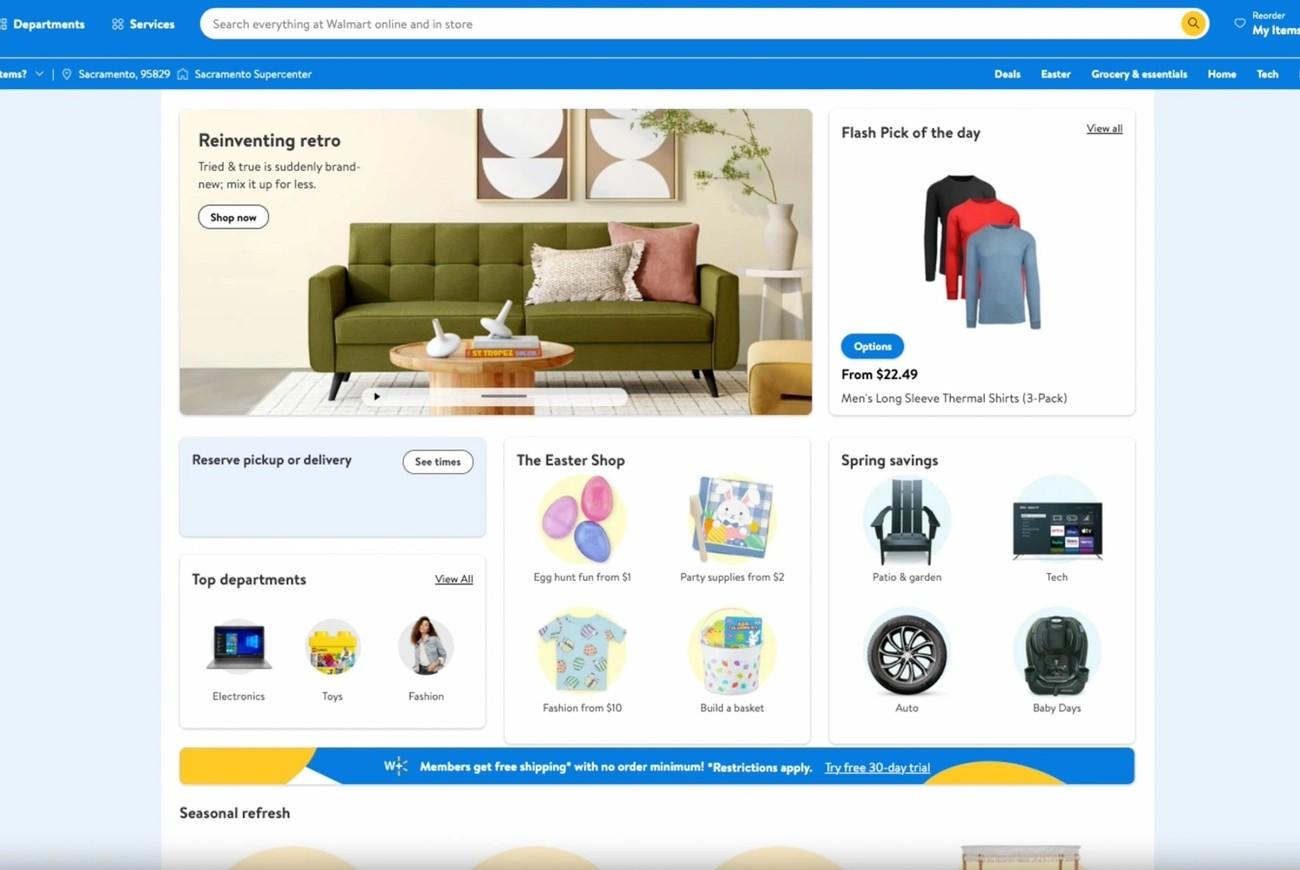
Task: Click the Shop now button
Action: (x=233, y=216)
